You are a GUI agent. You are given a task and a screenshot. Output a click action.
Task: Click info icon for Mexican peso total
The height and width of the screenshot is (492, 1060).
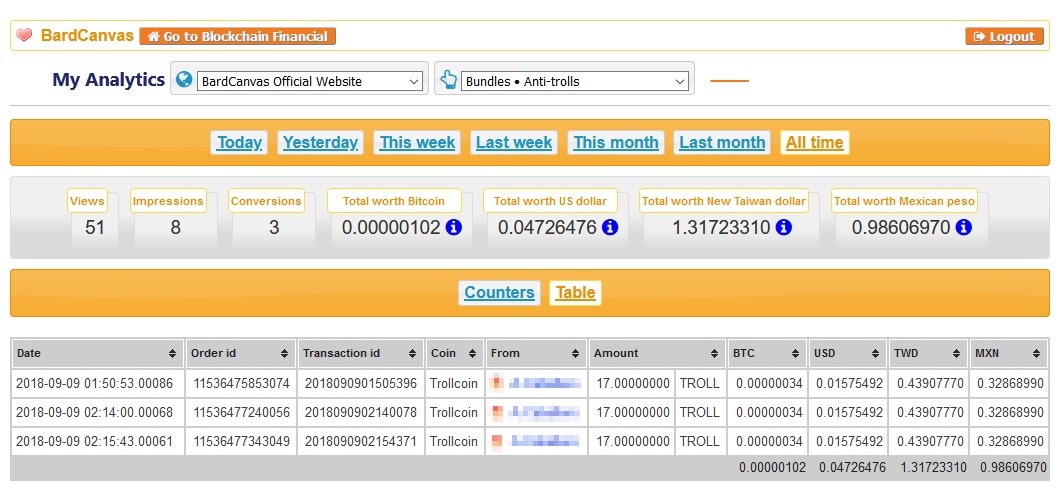[963, 227]
